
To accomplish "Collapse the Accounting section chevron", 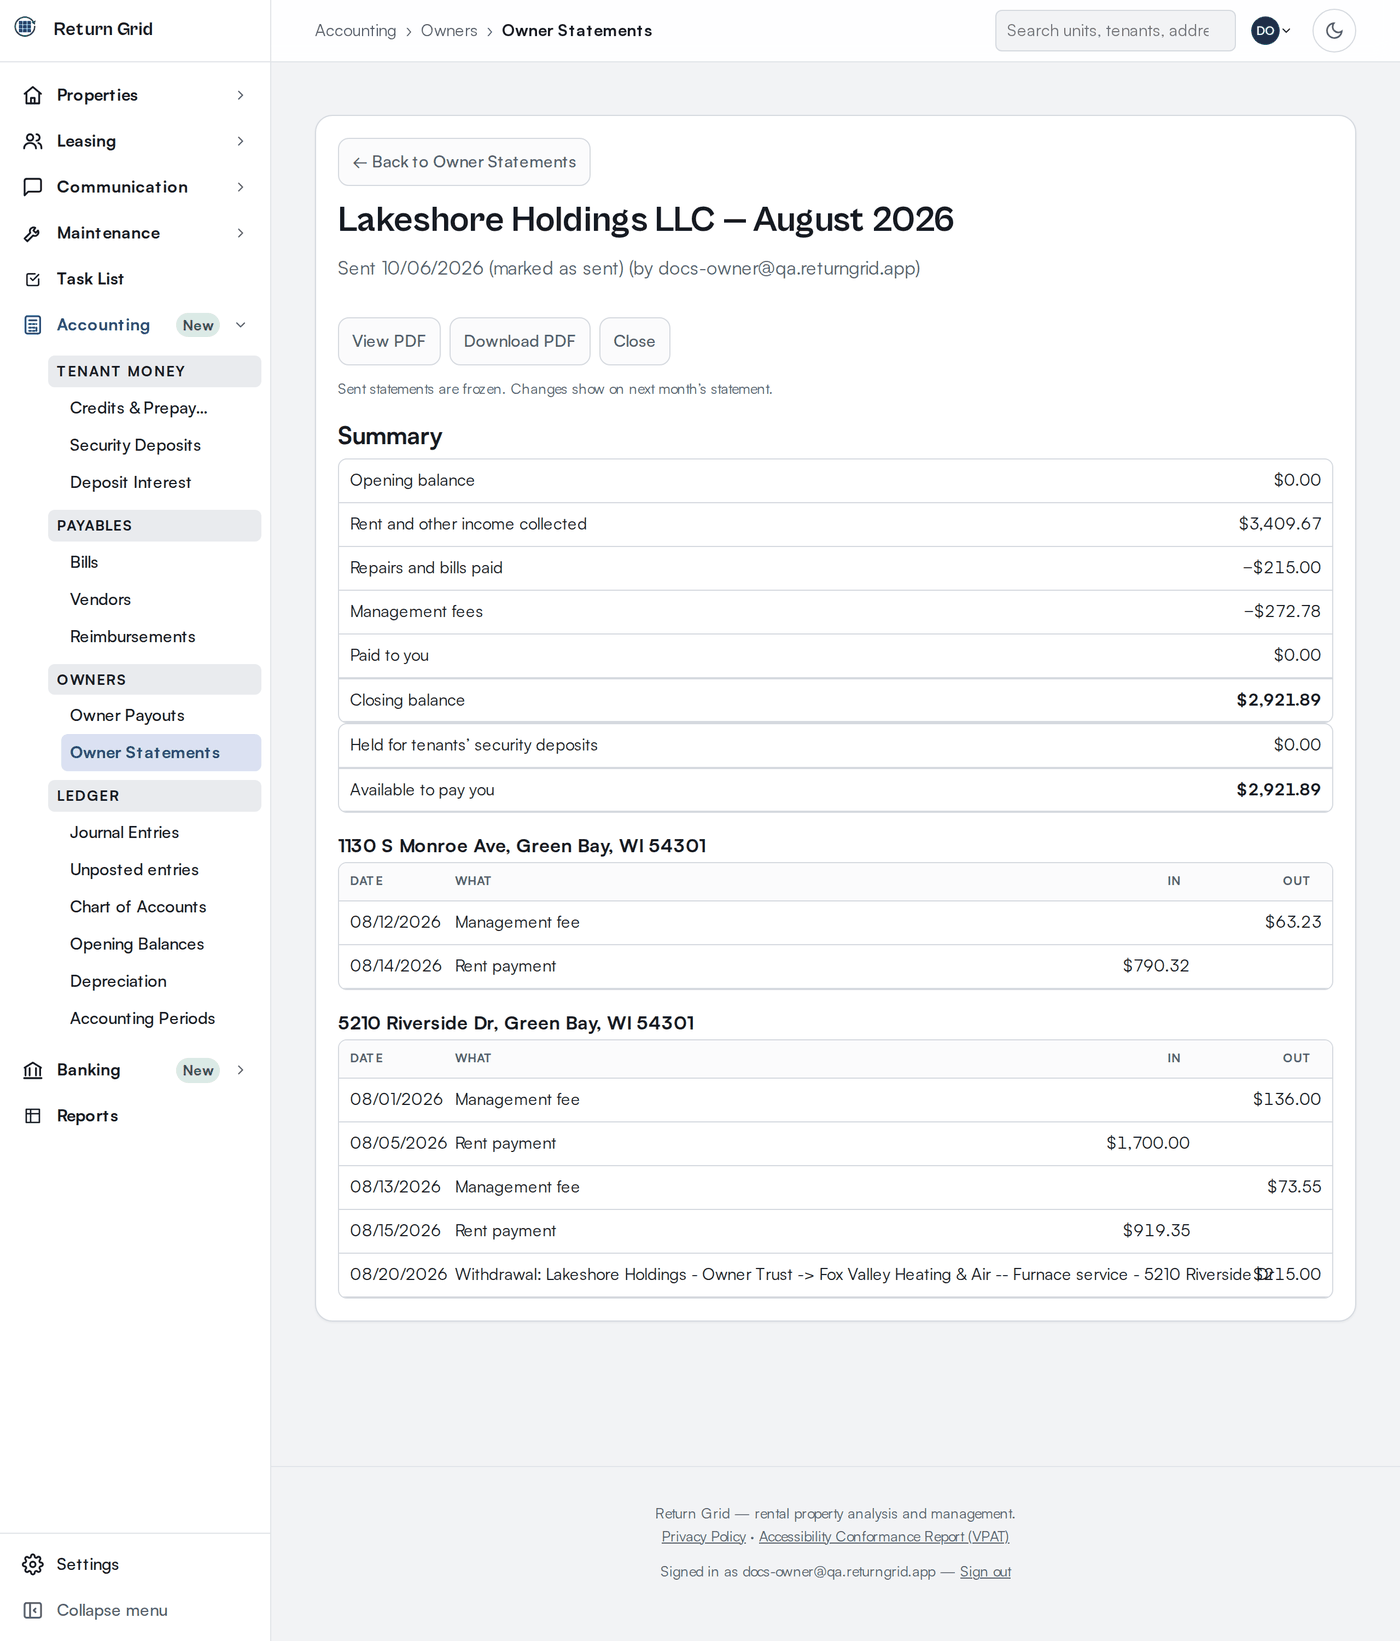I will pyautogui.click(x=241, y=325).
